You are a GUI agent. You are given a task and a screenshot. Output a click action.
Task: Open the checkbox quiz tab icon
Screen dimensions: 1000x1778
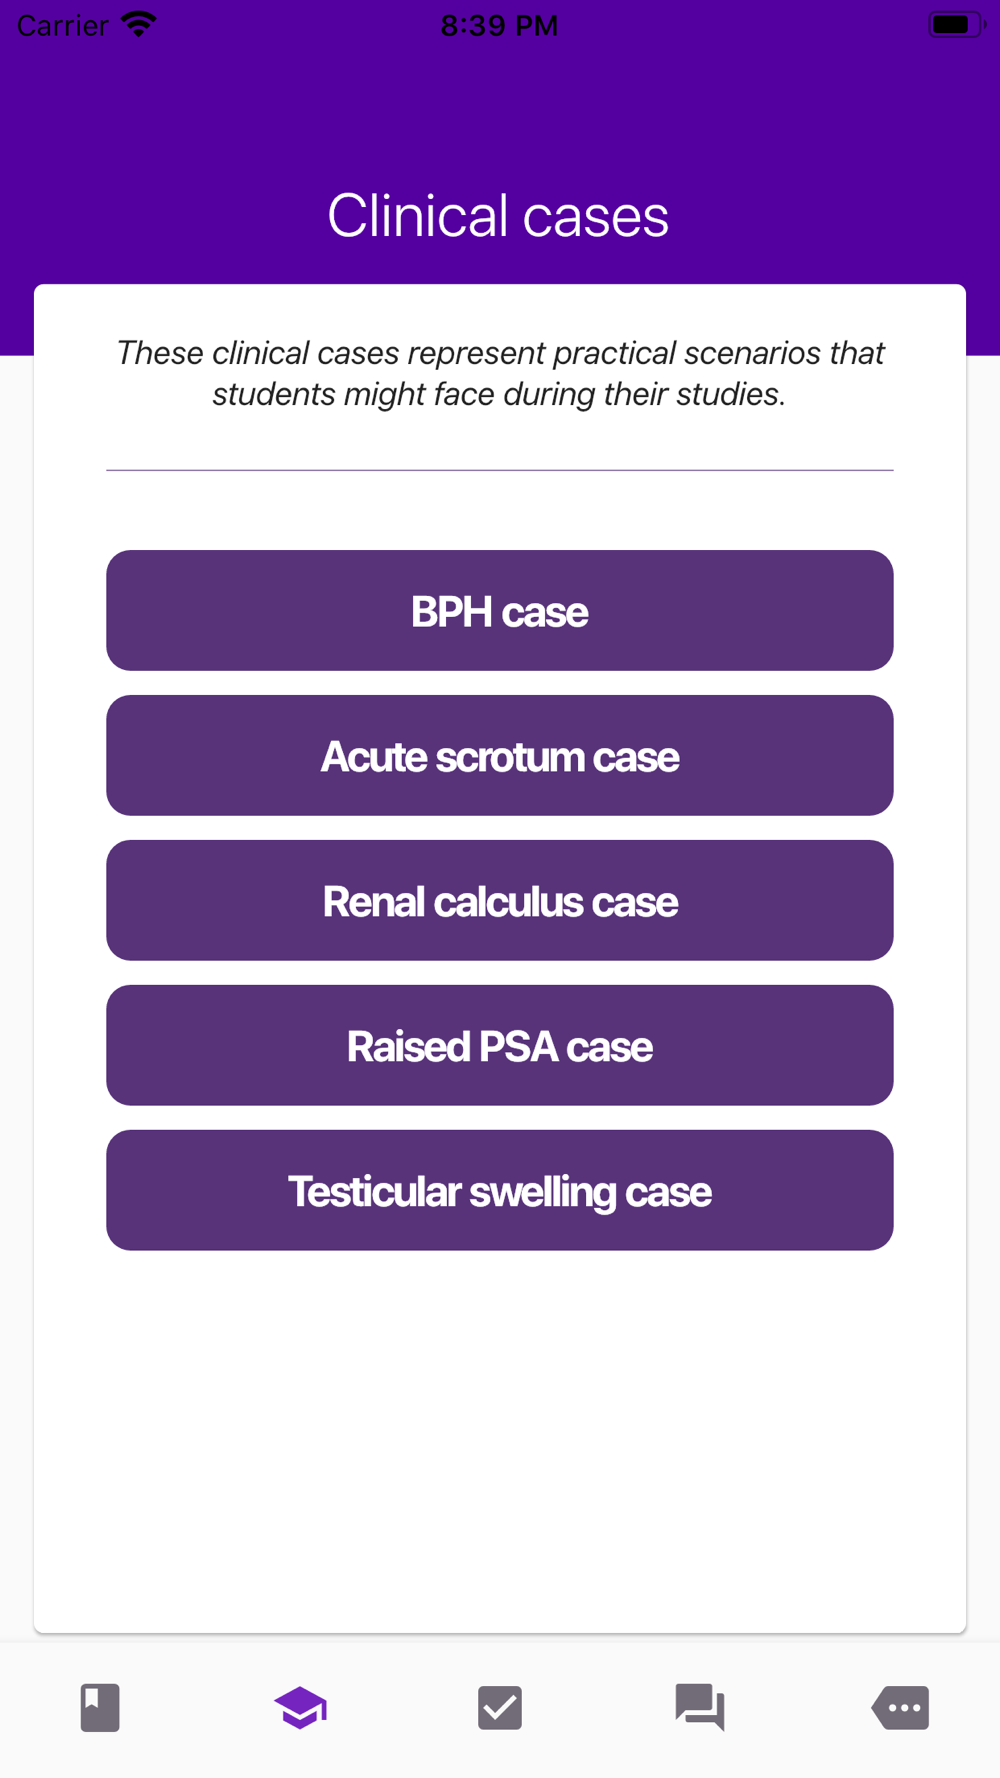click(500, 1707)
